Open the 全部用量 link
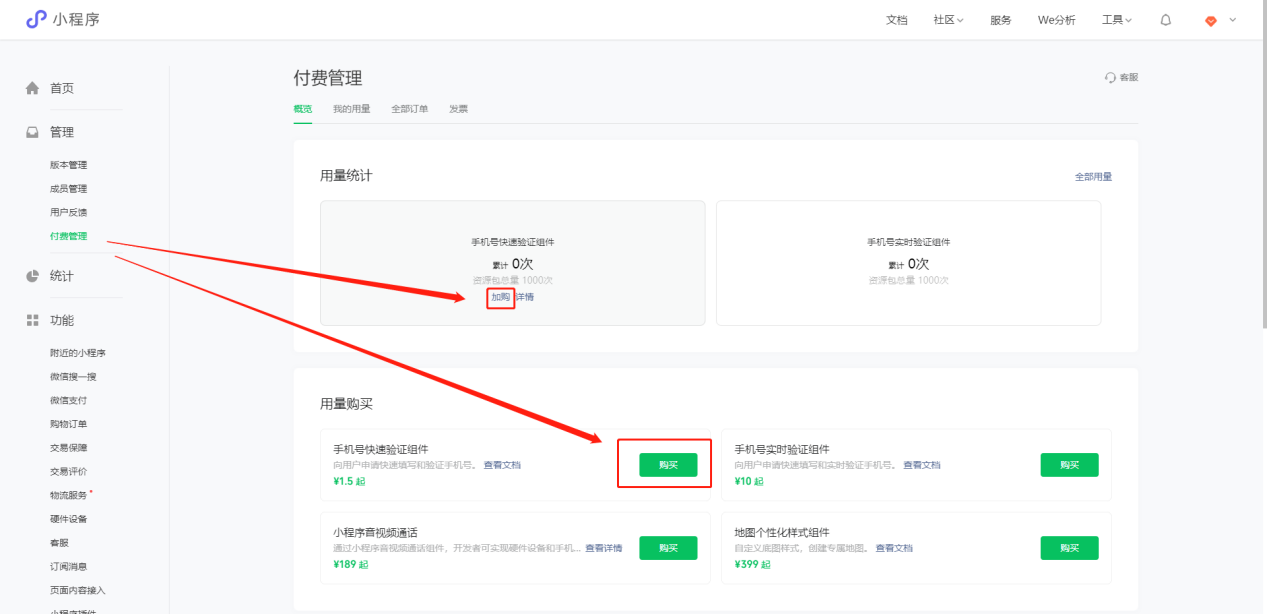 [1093, 177]
